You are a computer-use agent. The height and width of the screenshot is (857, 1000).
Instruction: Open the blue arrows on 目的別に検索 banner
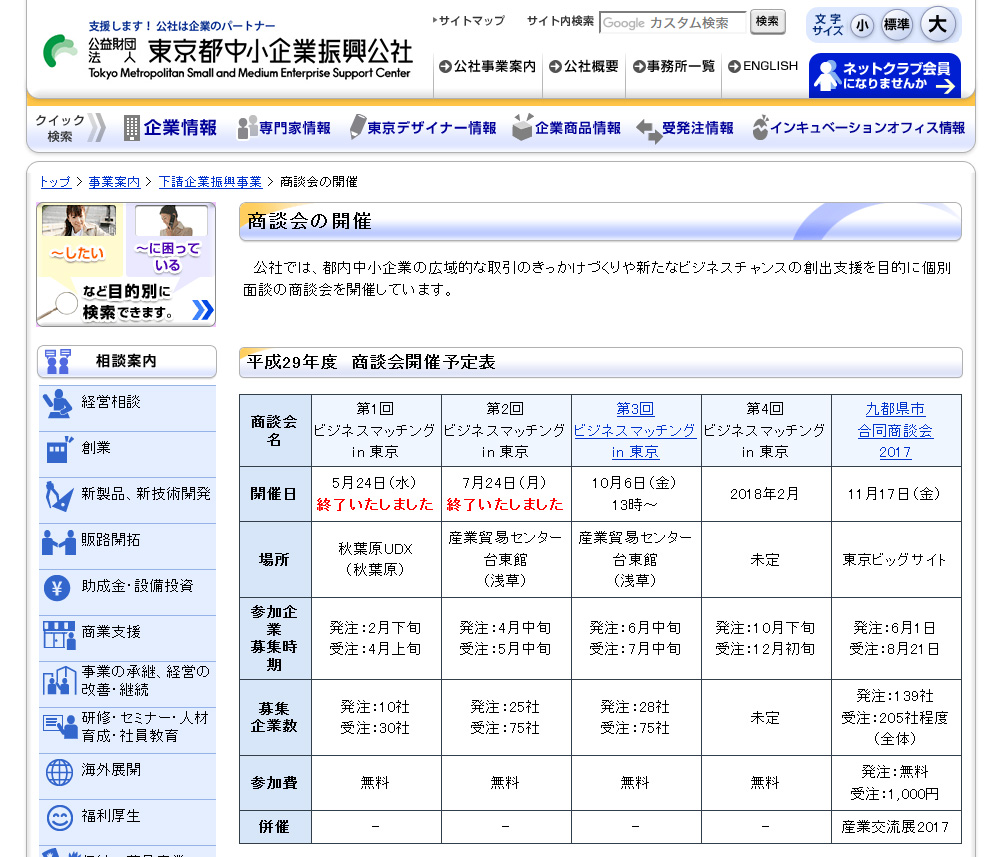[x=202, y=310]
